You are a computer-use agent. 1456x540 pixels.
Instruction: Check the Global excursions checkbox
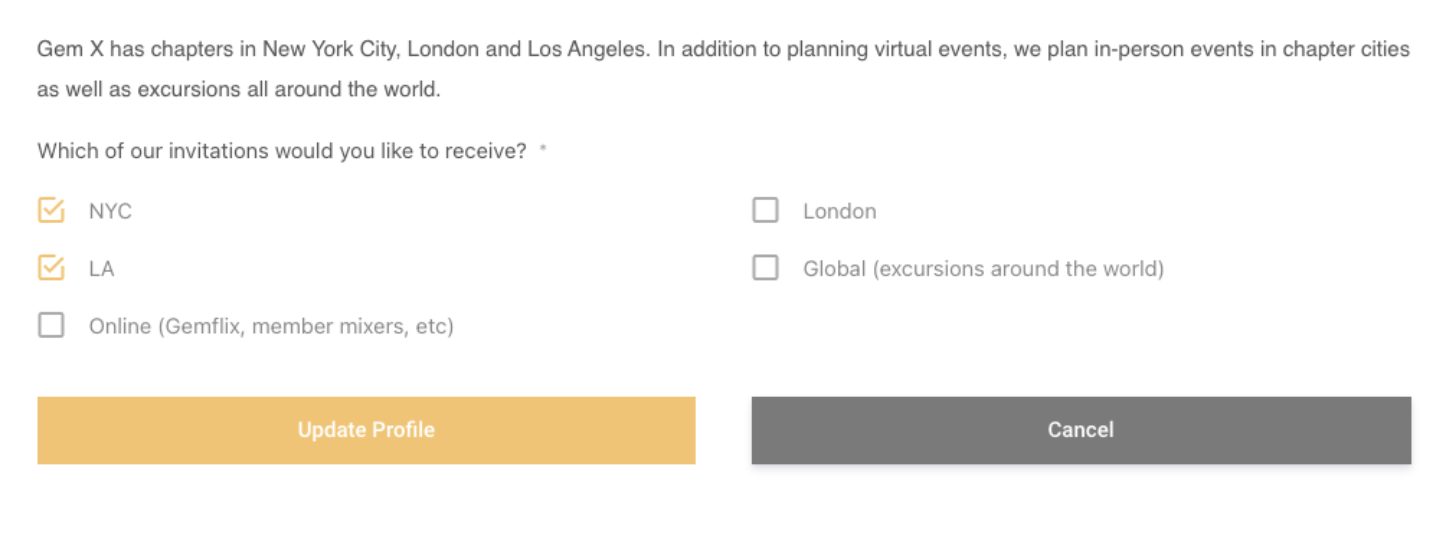pos(765,268)
